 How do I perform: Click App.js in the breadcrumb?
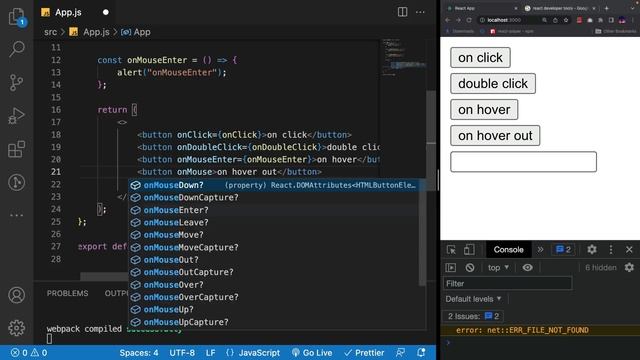click(96, 32)
